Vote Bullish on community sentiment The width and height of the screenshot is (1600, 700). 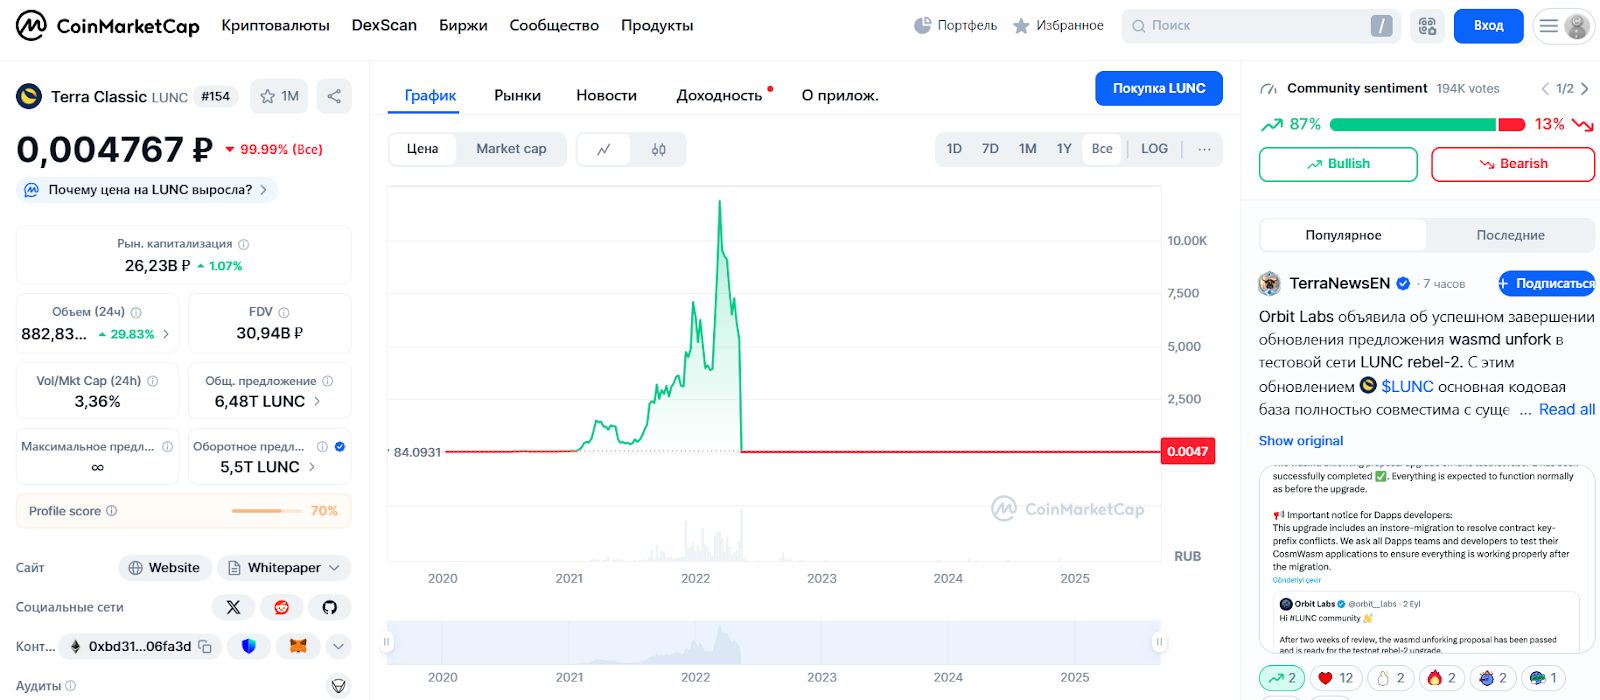pos(1338,164)
